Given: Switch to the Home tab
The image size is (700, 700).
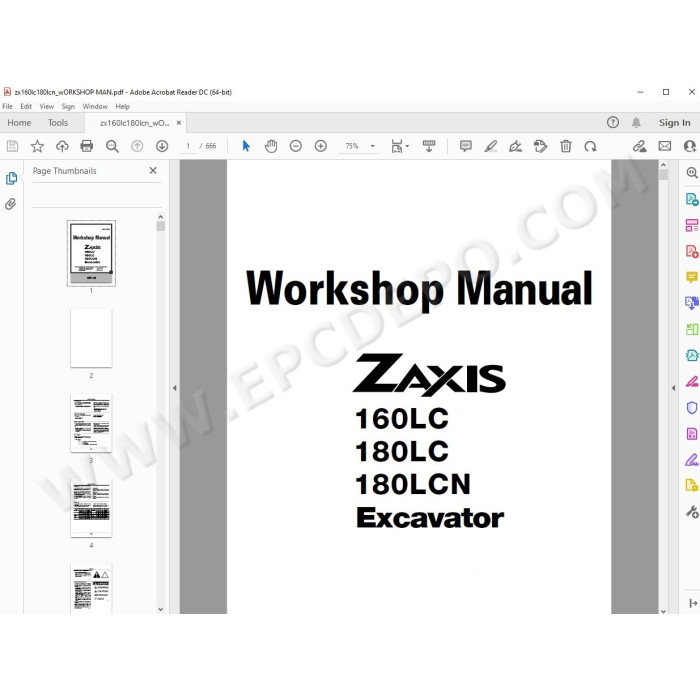Looking at the screenshot, I should [19, 123].
